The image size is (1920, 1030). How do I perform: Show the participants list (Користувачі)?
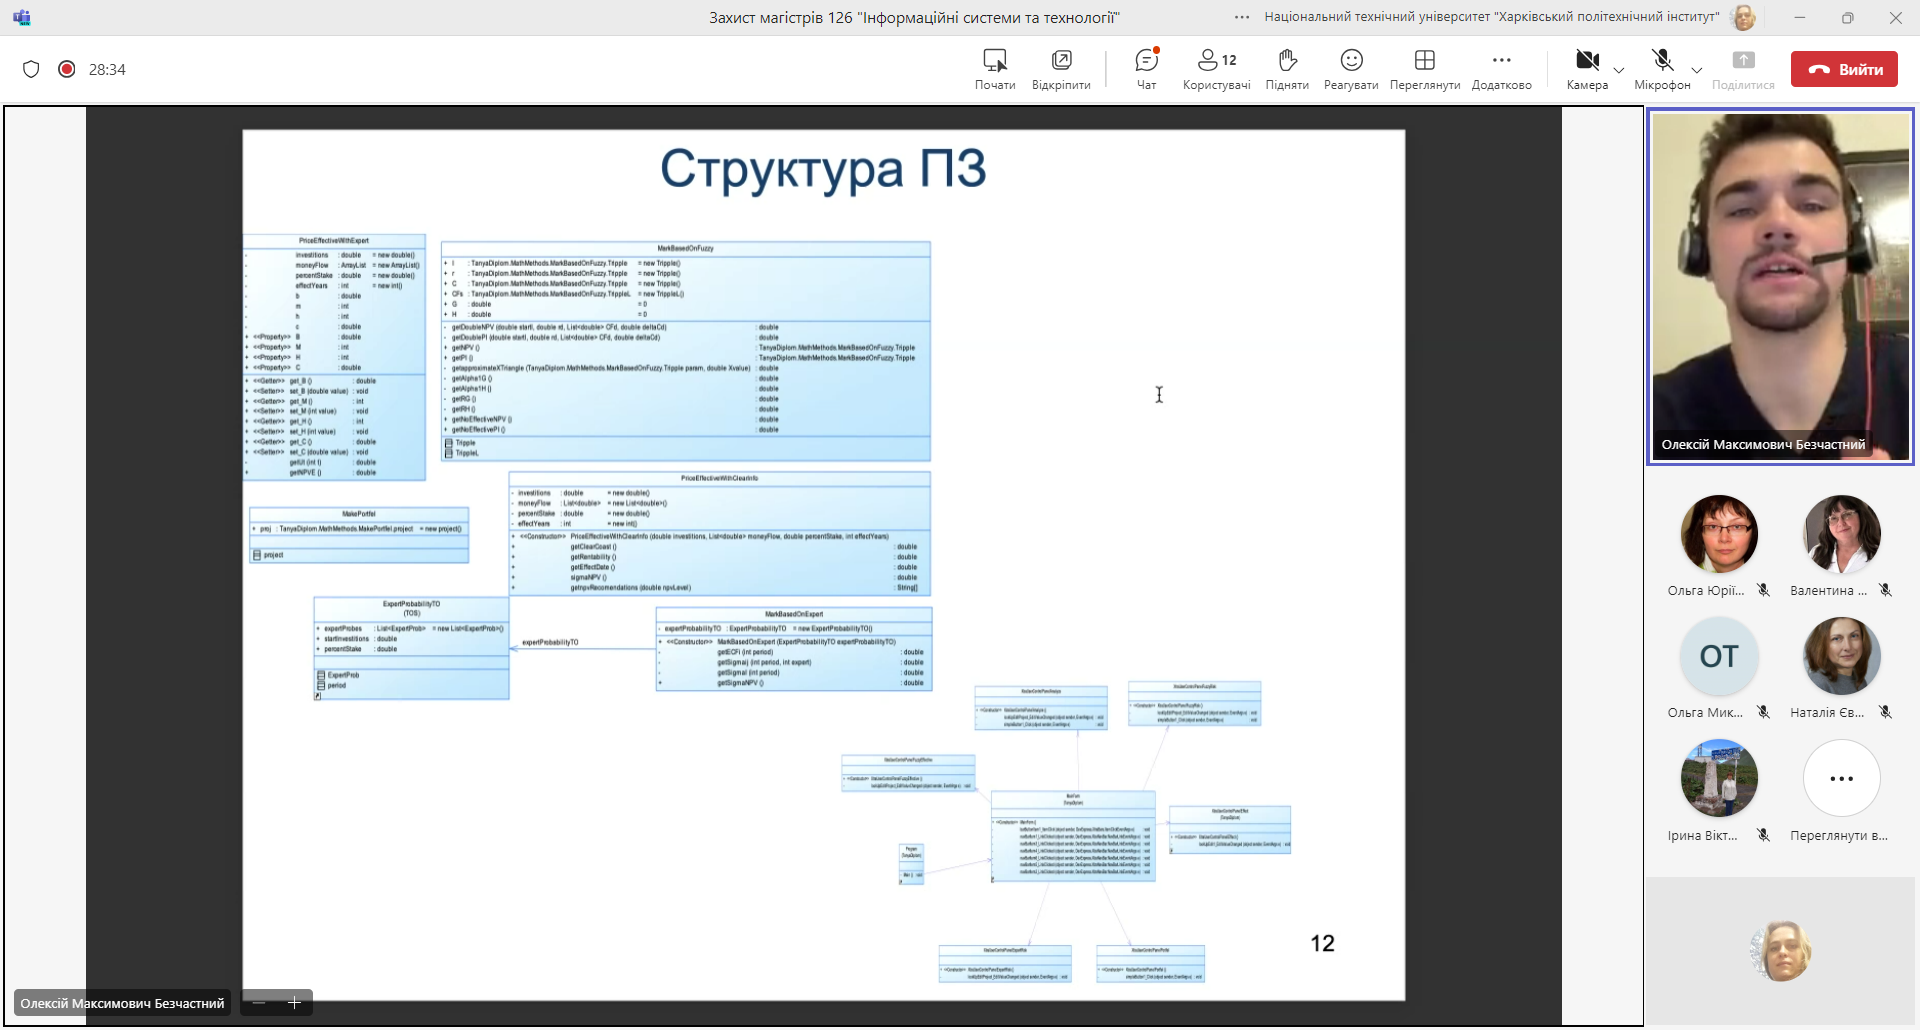(1216, 69)
